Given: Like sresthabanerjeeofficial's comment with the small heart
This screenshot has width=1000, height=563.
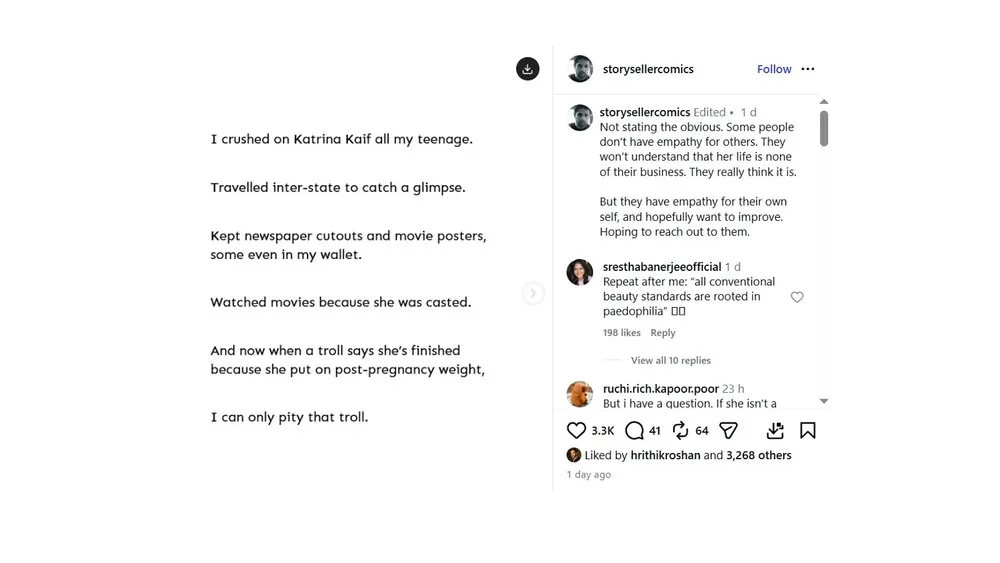Looking at the screenshot, I should pos(797,296).
